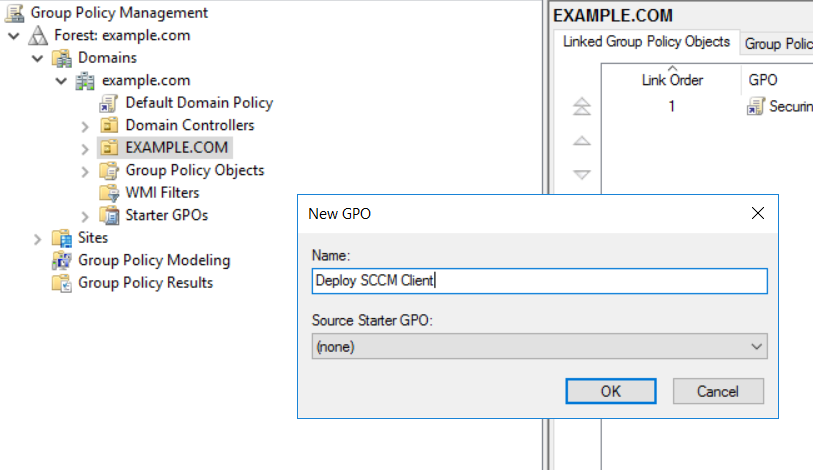The height and width of the screenshot is (470, 813).
Task: Open the Group Policy Results icon
Action: click(x=62, y=283)
